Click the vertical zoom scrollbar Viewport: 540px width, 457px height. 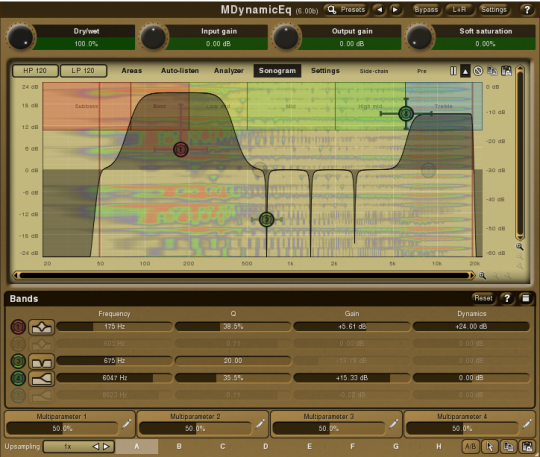pos(520,152)
